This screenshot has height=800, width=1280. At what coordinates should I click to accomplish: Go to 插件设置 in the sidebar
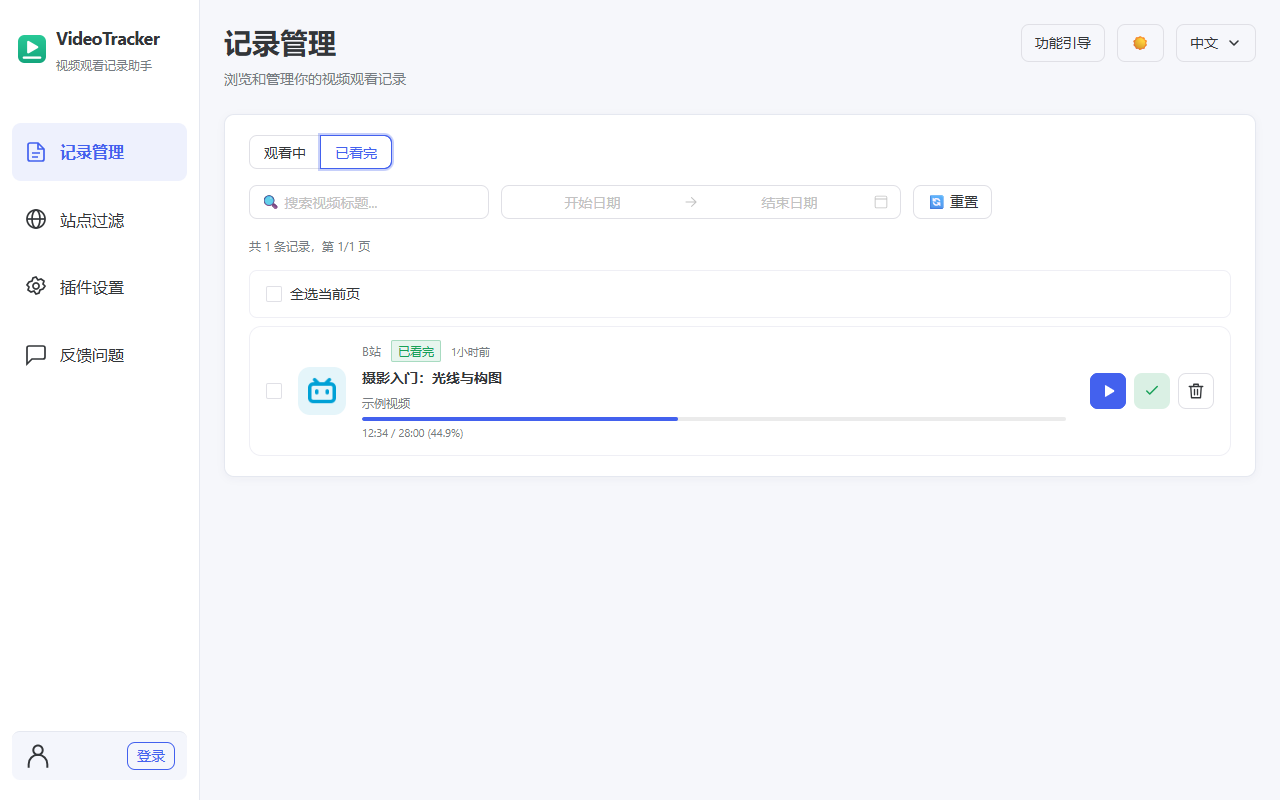pos(99,287)
